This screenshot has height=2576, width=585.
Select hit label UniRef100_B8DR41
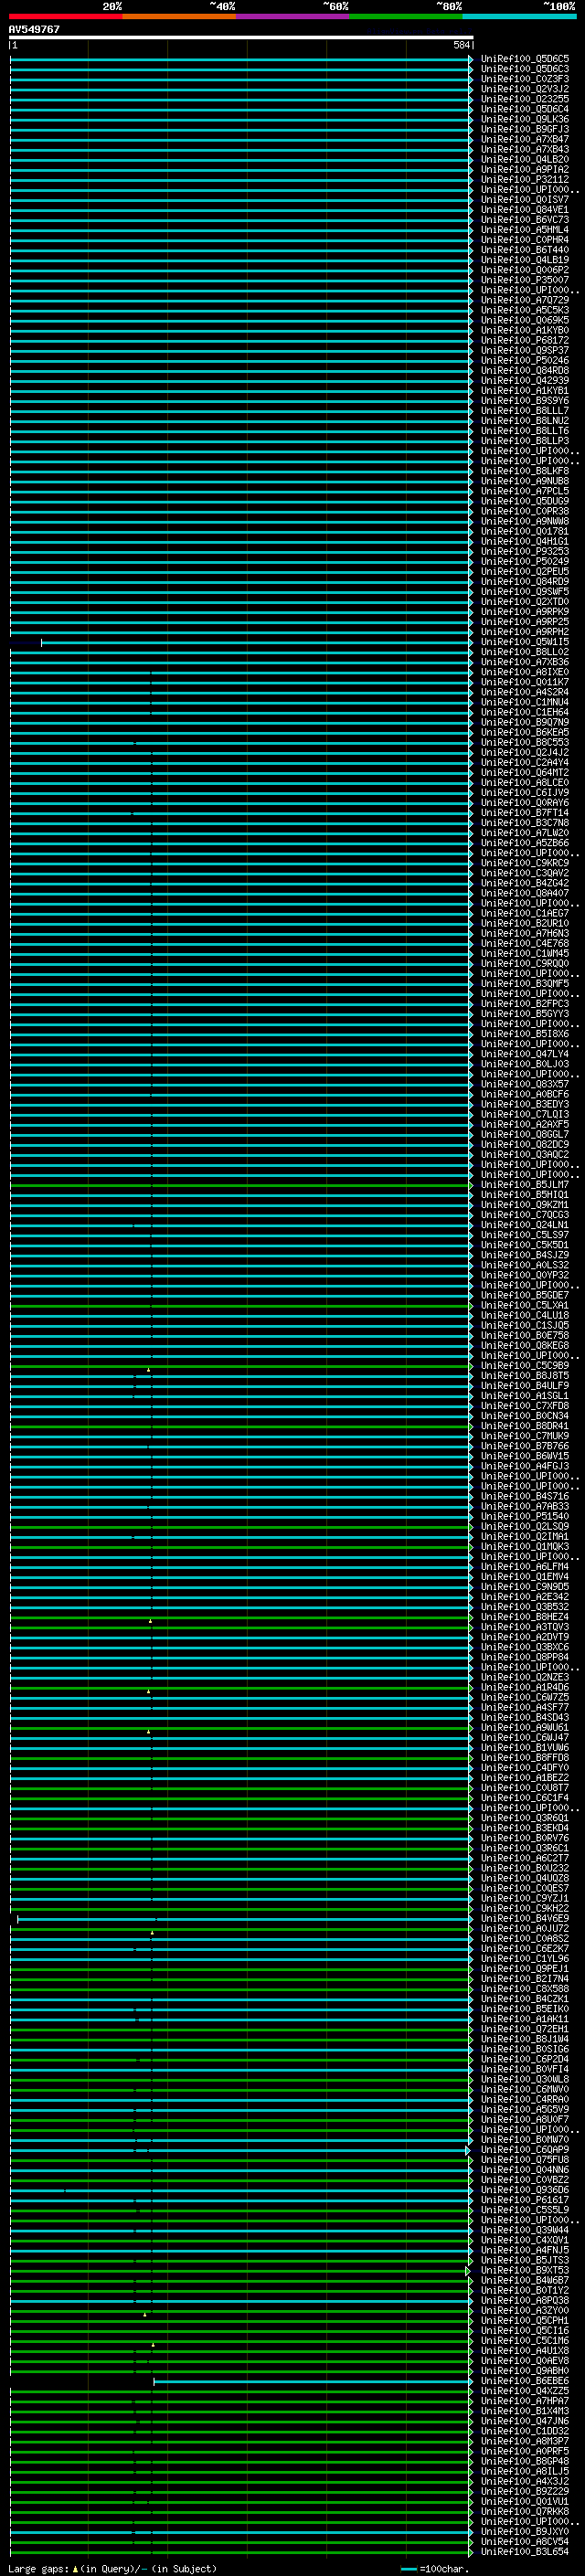525,1426
